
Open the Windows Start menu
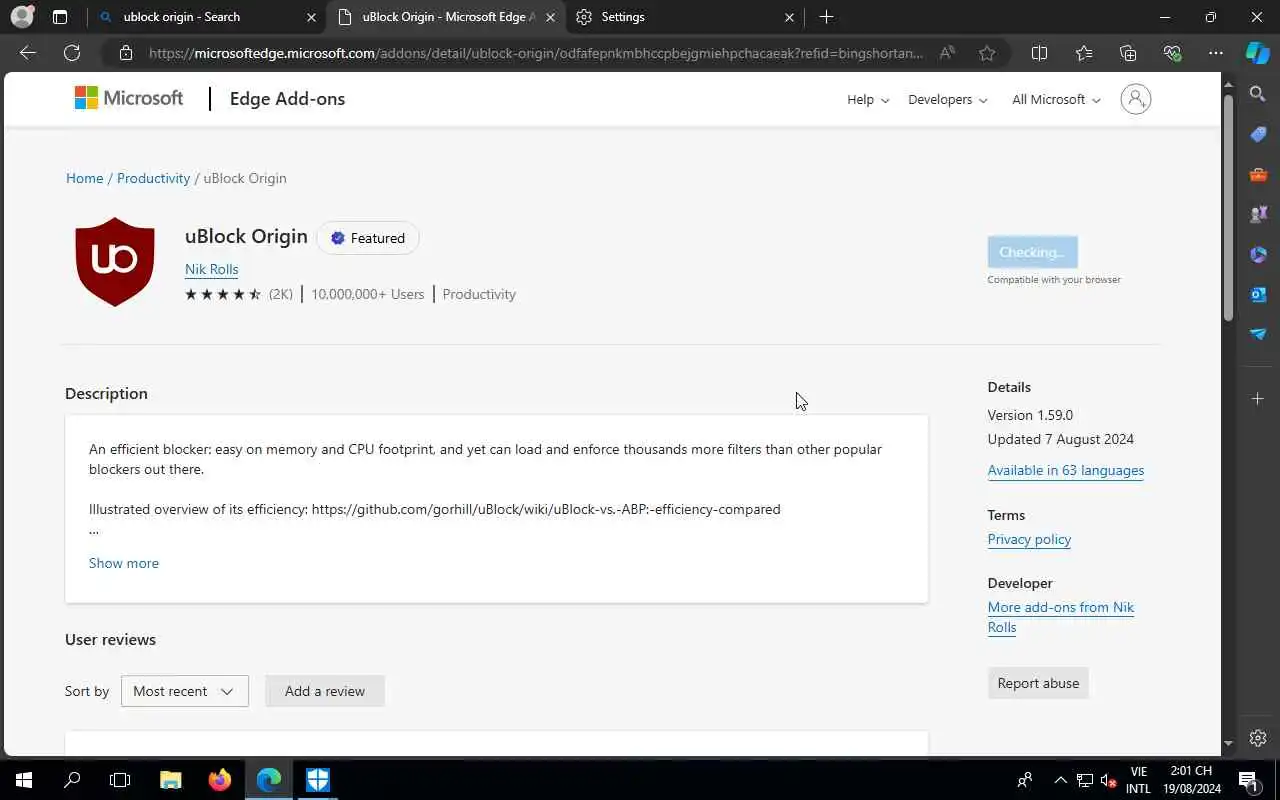click(x=24, y=779)
